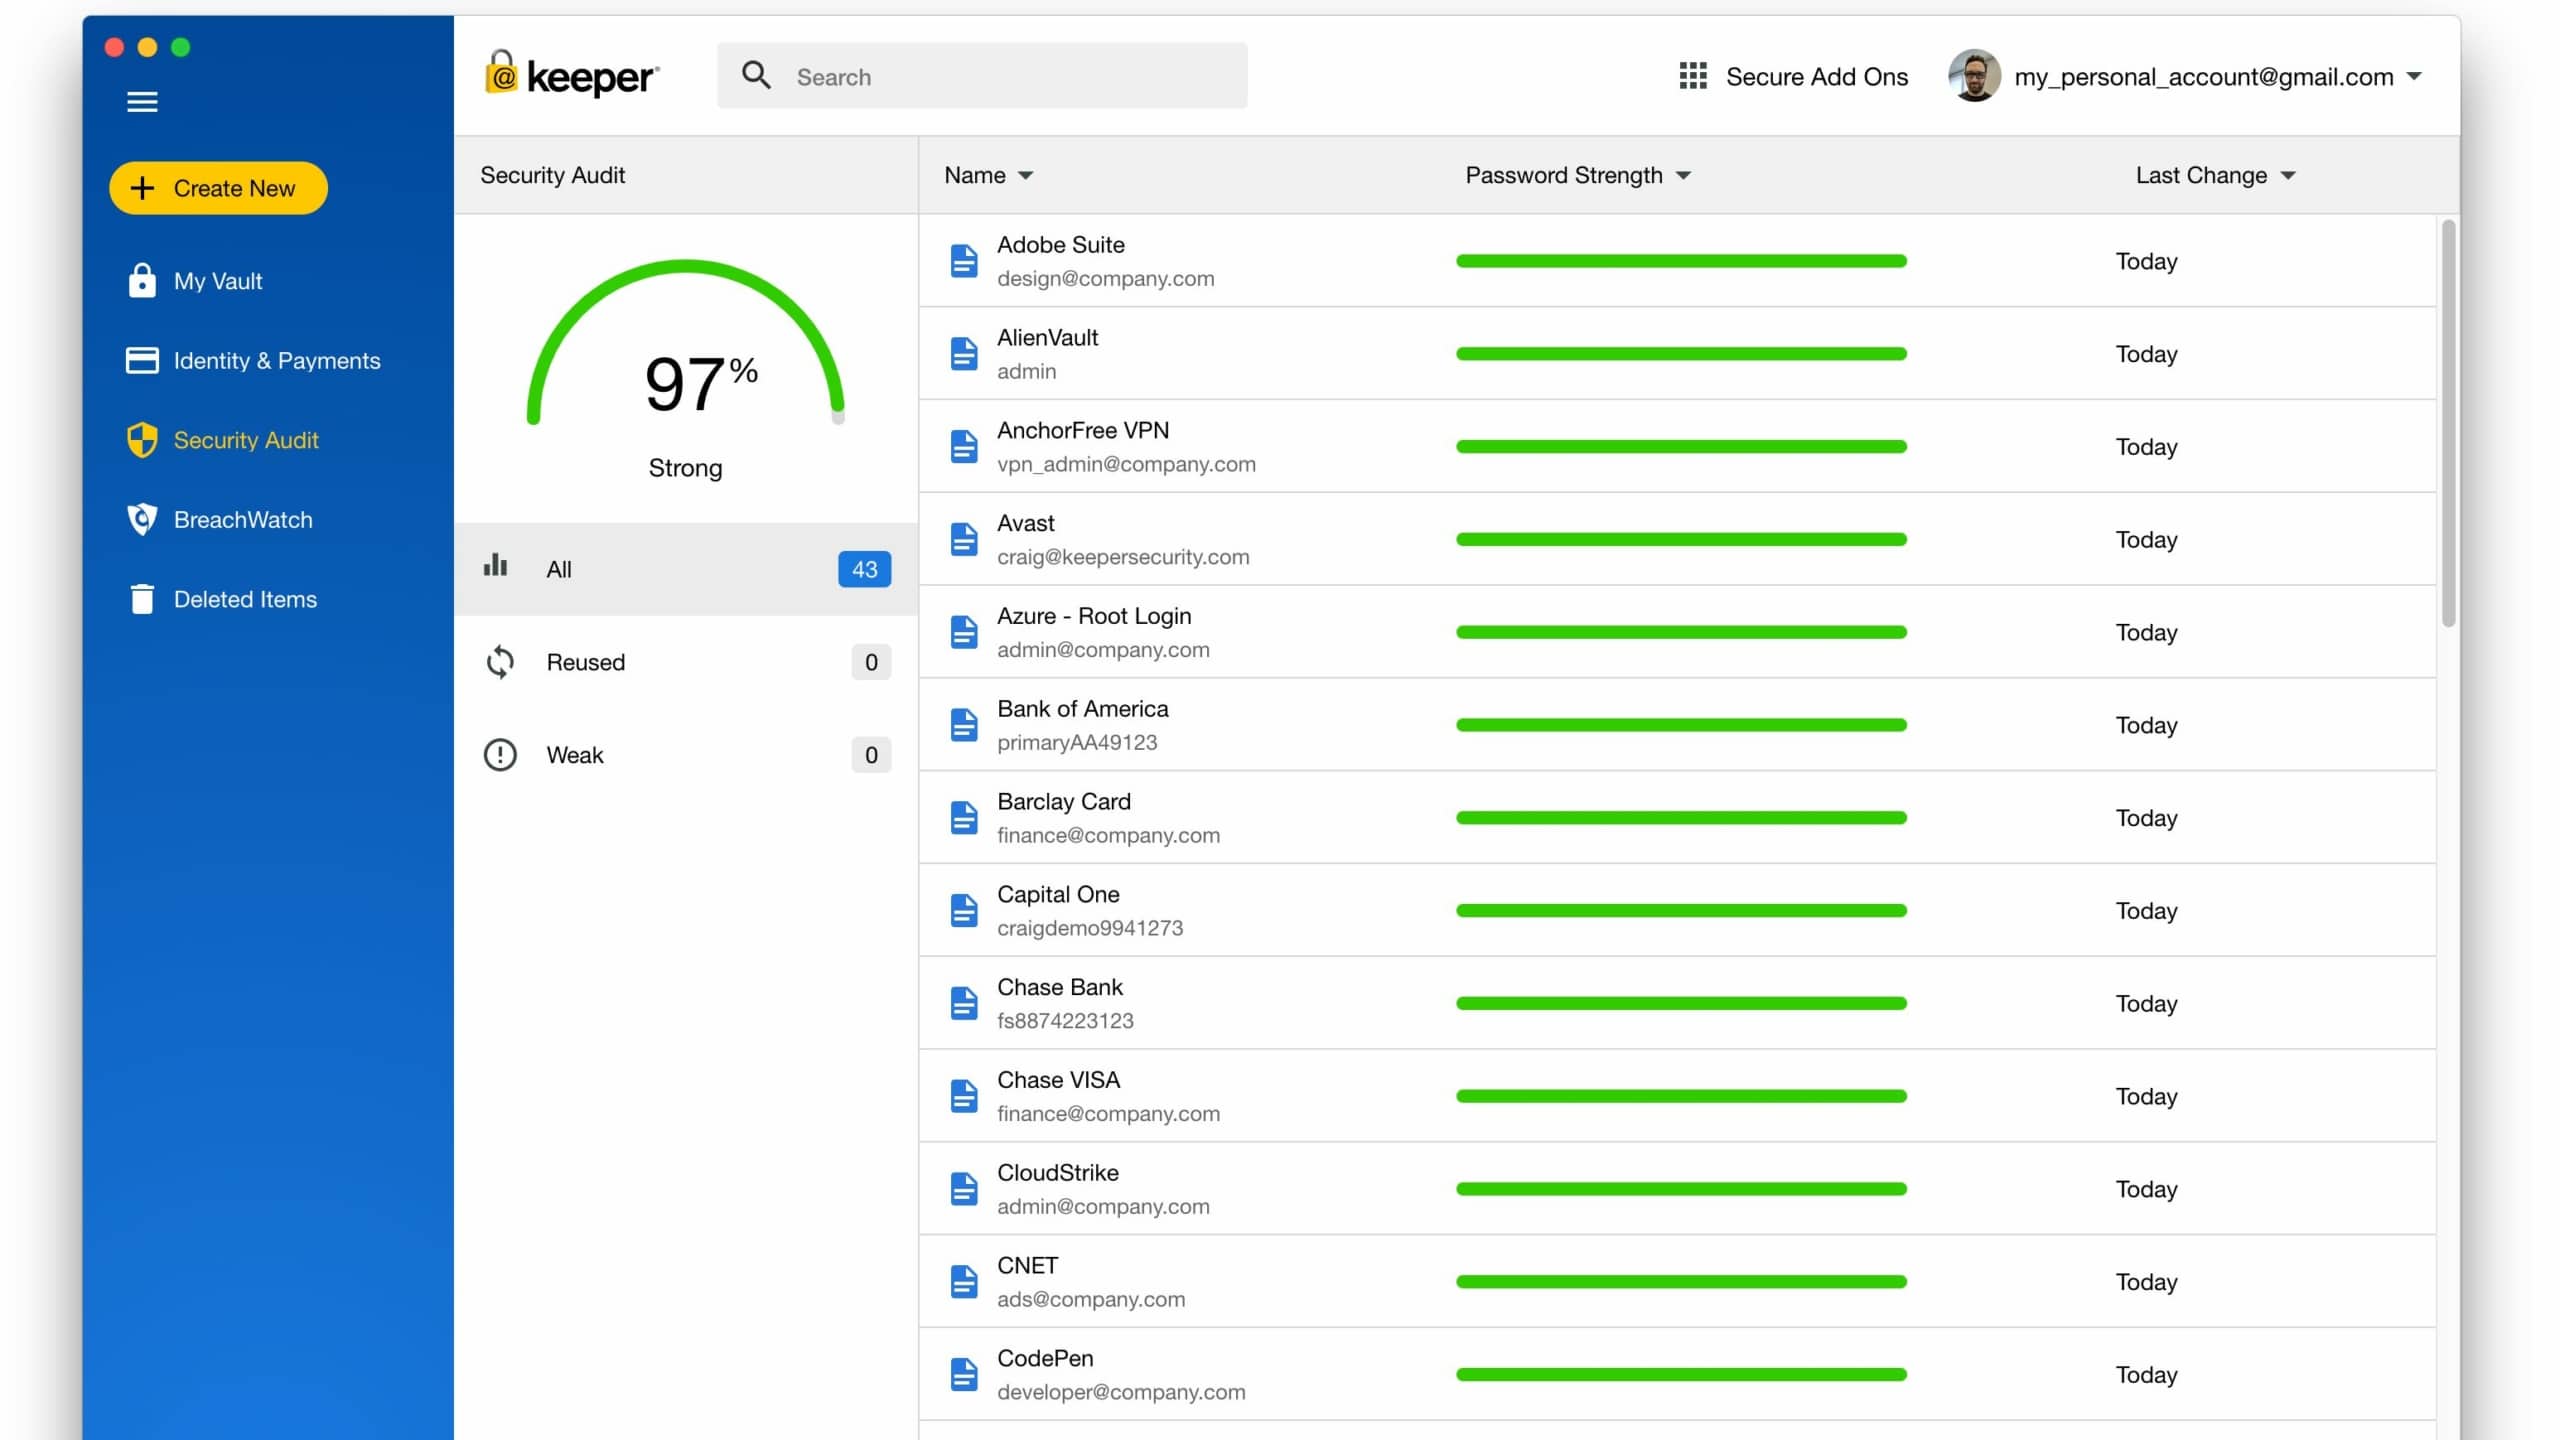
Task: Click the My Vault lock icon
Action: (x=142, y=281)
